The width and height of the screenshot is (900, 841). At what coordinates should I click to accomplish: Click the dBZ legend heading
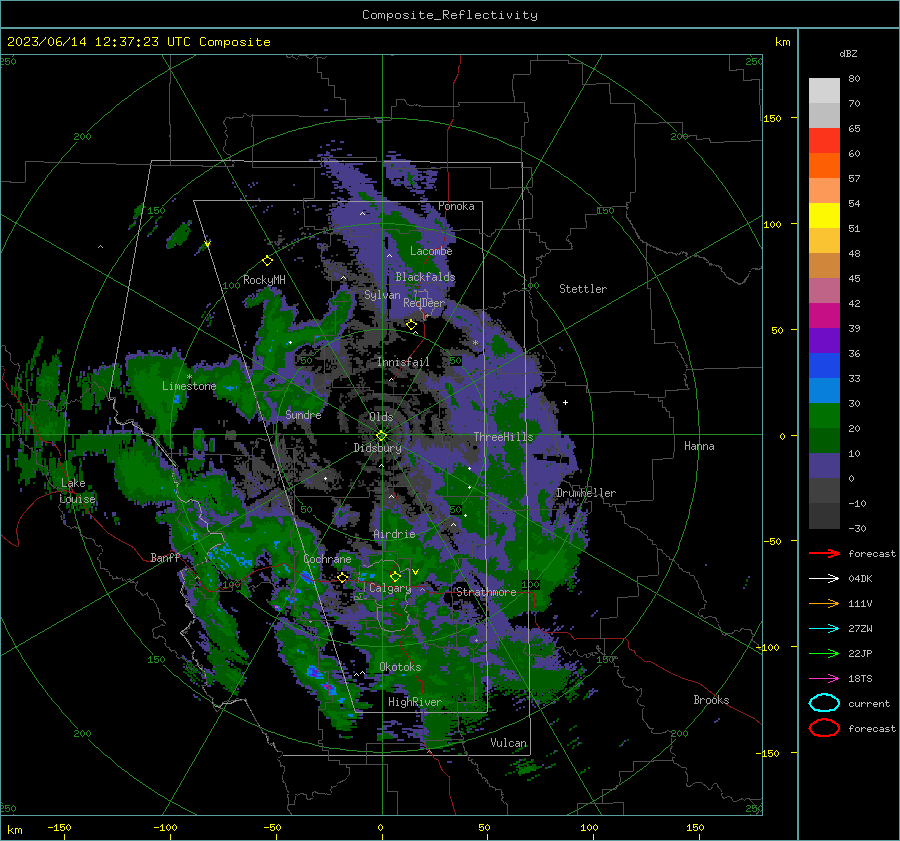point(848,53)
